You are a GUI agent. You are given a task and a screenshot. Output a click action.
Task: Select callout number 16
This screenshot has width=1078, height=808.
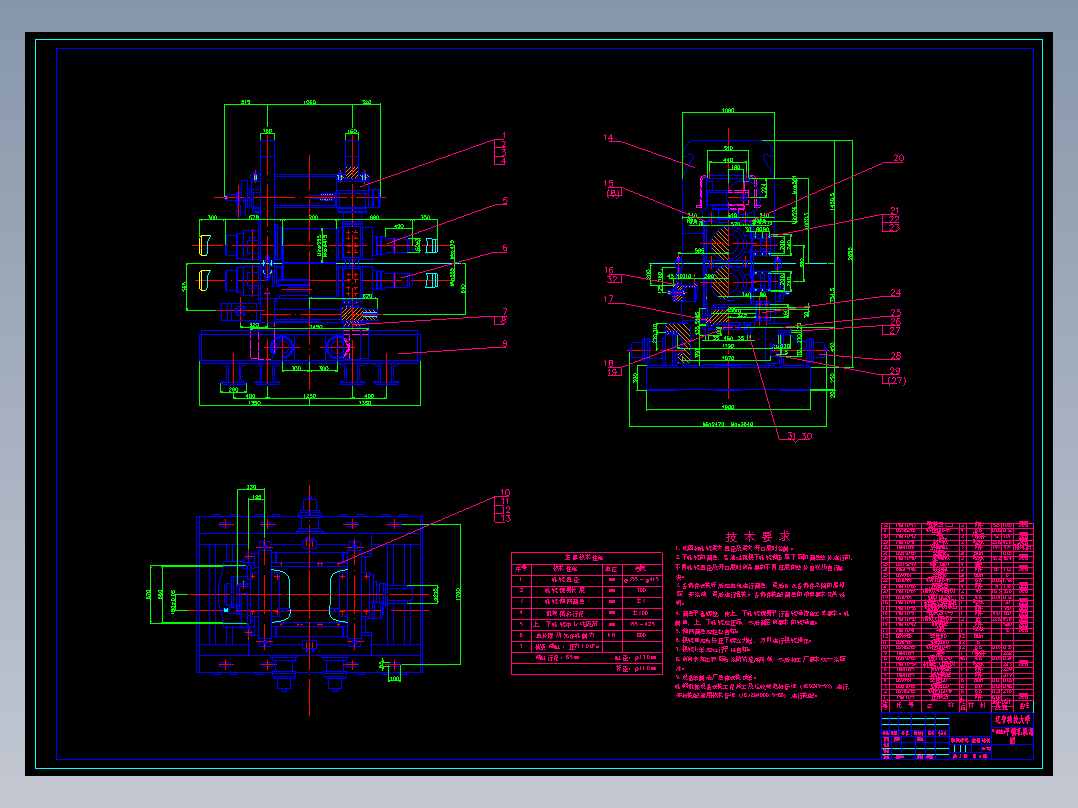[x=608, y=271]
